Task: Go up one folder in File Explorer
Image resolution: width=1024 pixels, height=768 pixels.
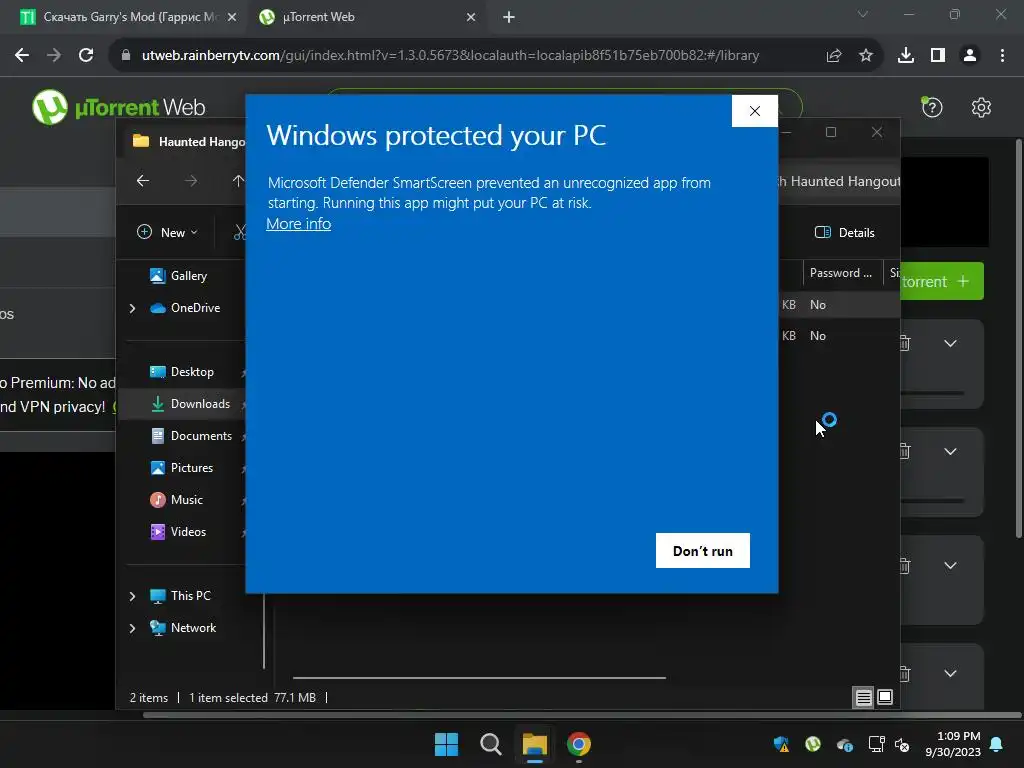Action: click(x=238, y=181)
